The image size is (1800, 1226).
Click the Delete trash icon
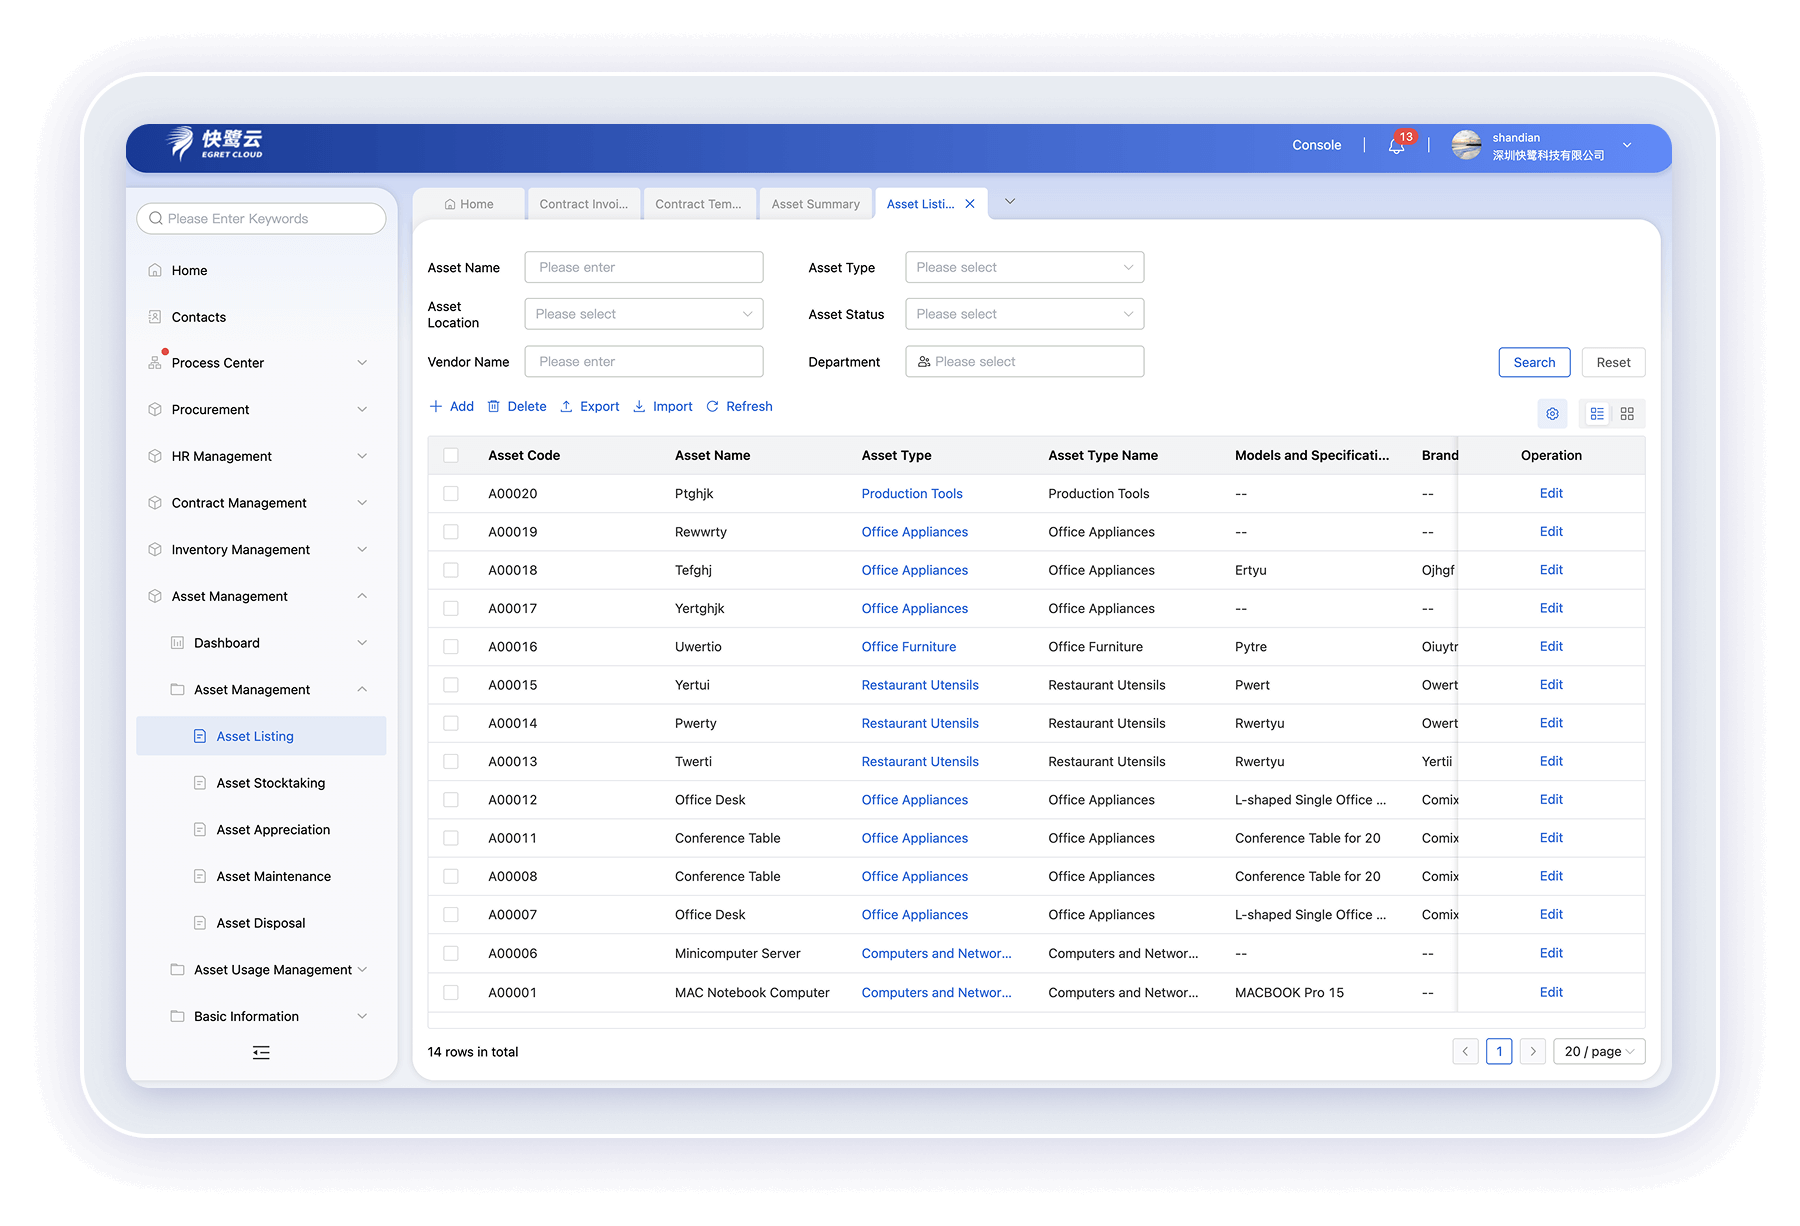(494, 407)
